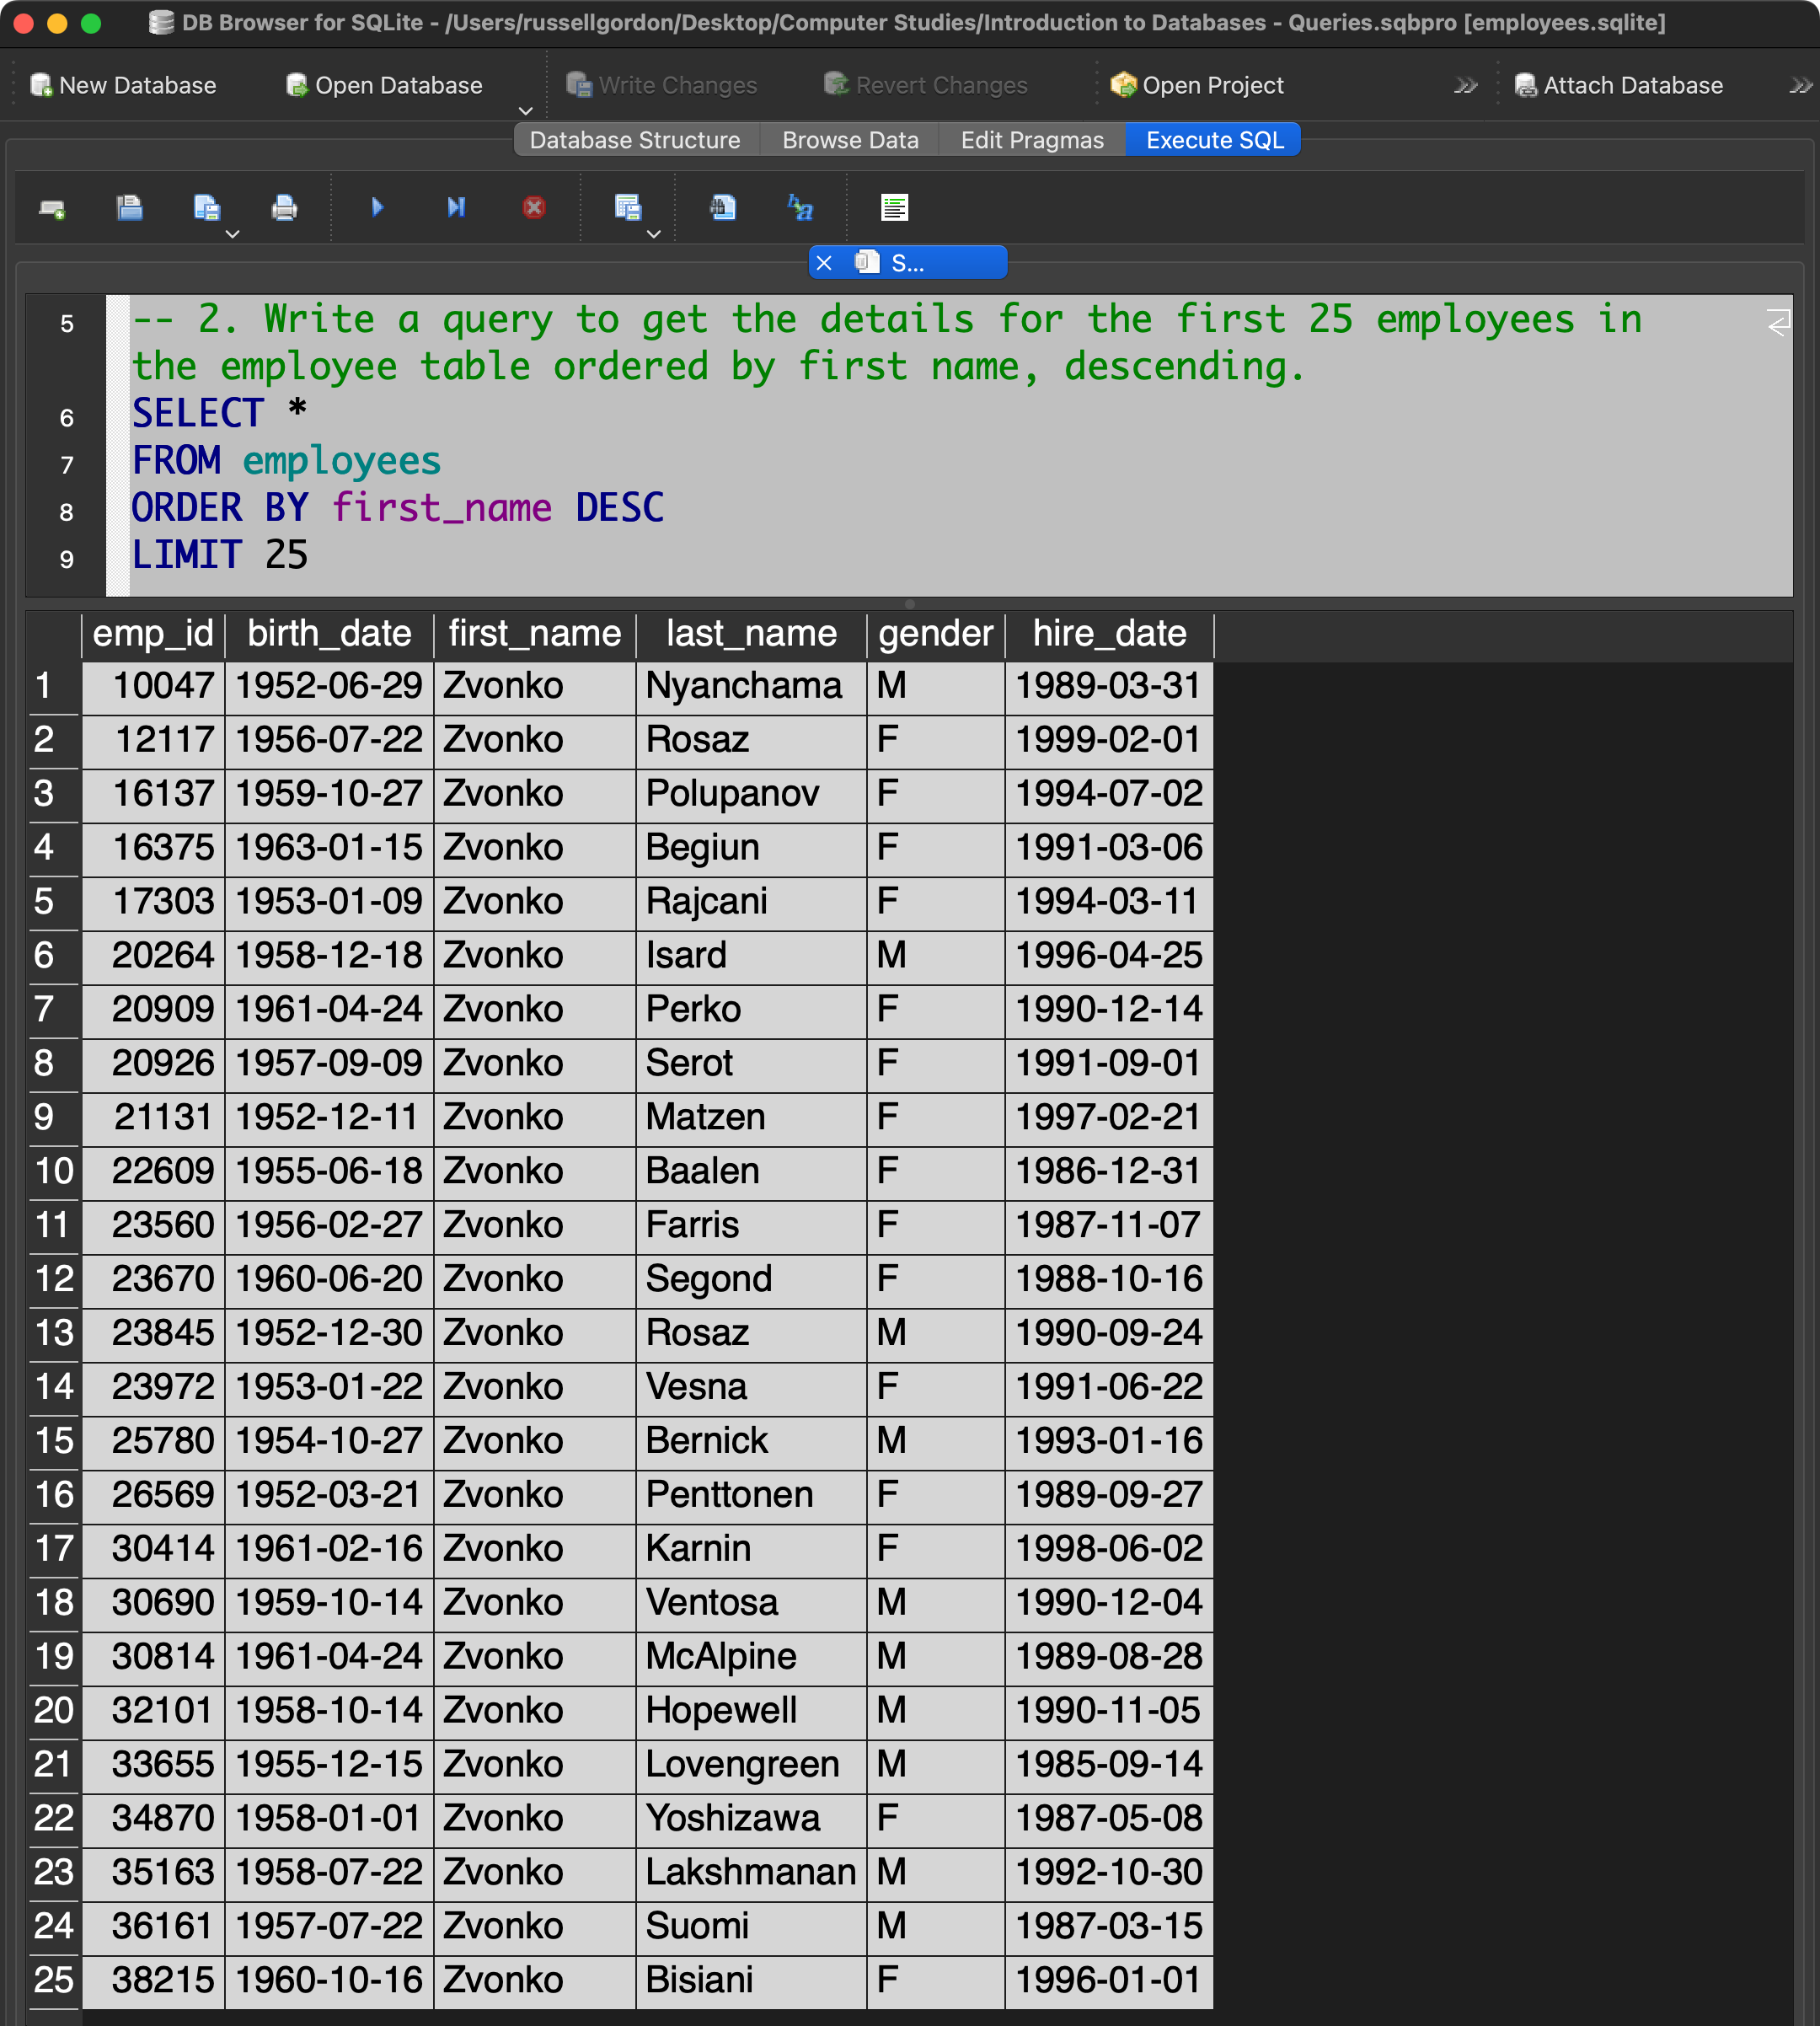Image resolution: width=1820 pixels, height=2026 pixels.
Task: Open a new SQL editor tab
Action: pos(52,208)
